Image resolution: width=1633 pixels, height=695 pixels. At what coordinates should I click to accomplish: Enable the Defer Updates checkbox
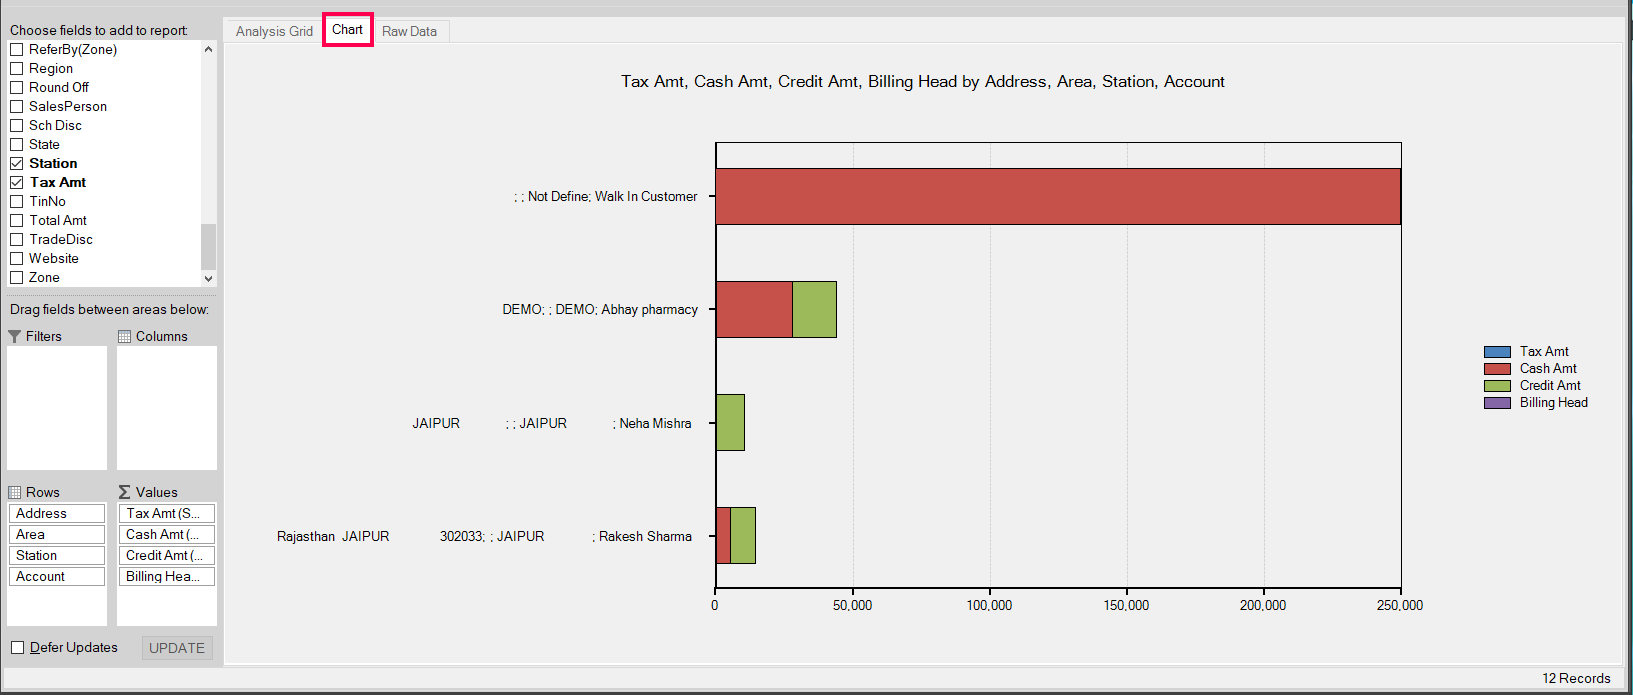18,648
